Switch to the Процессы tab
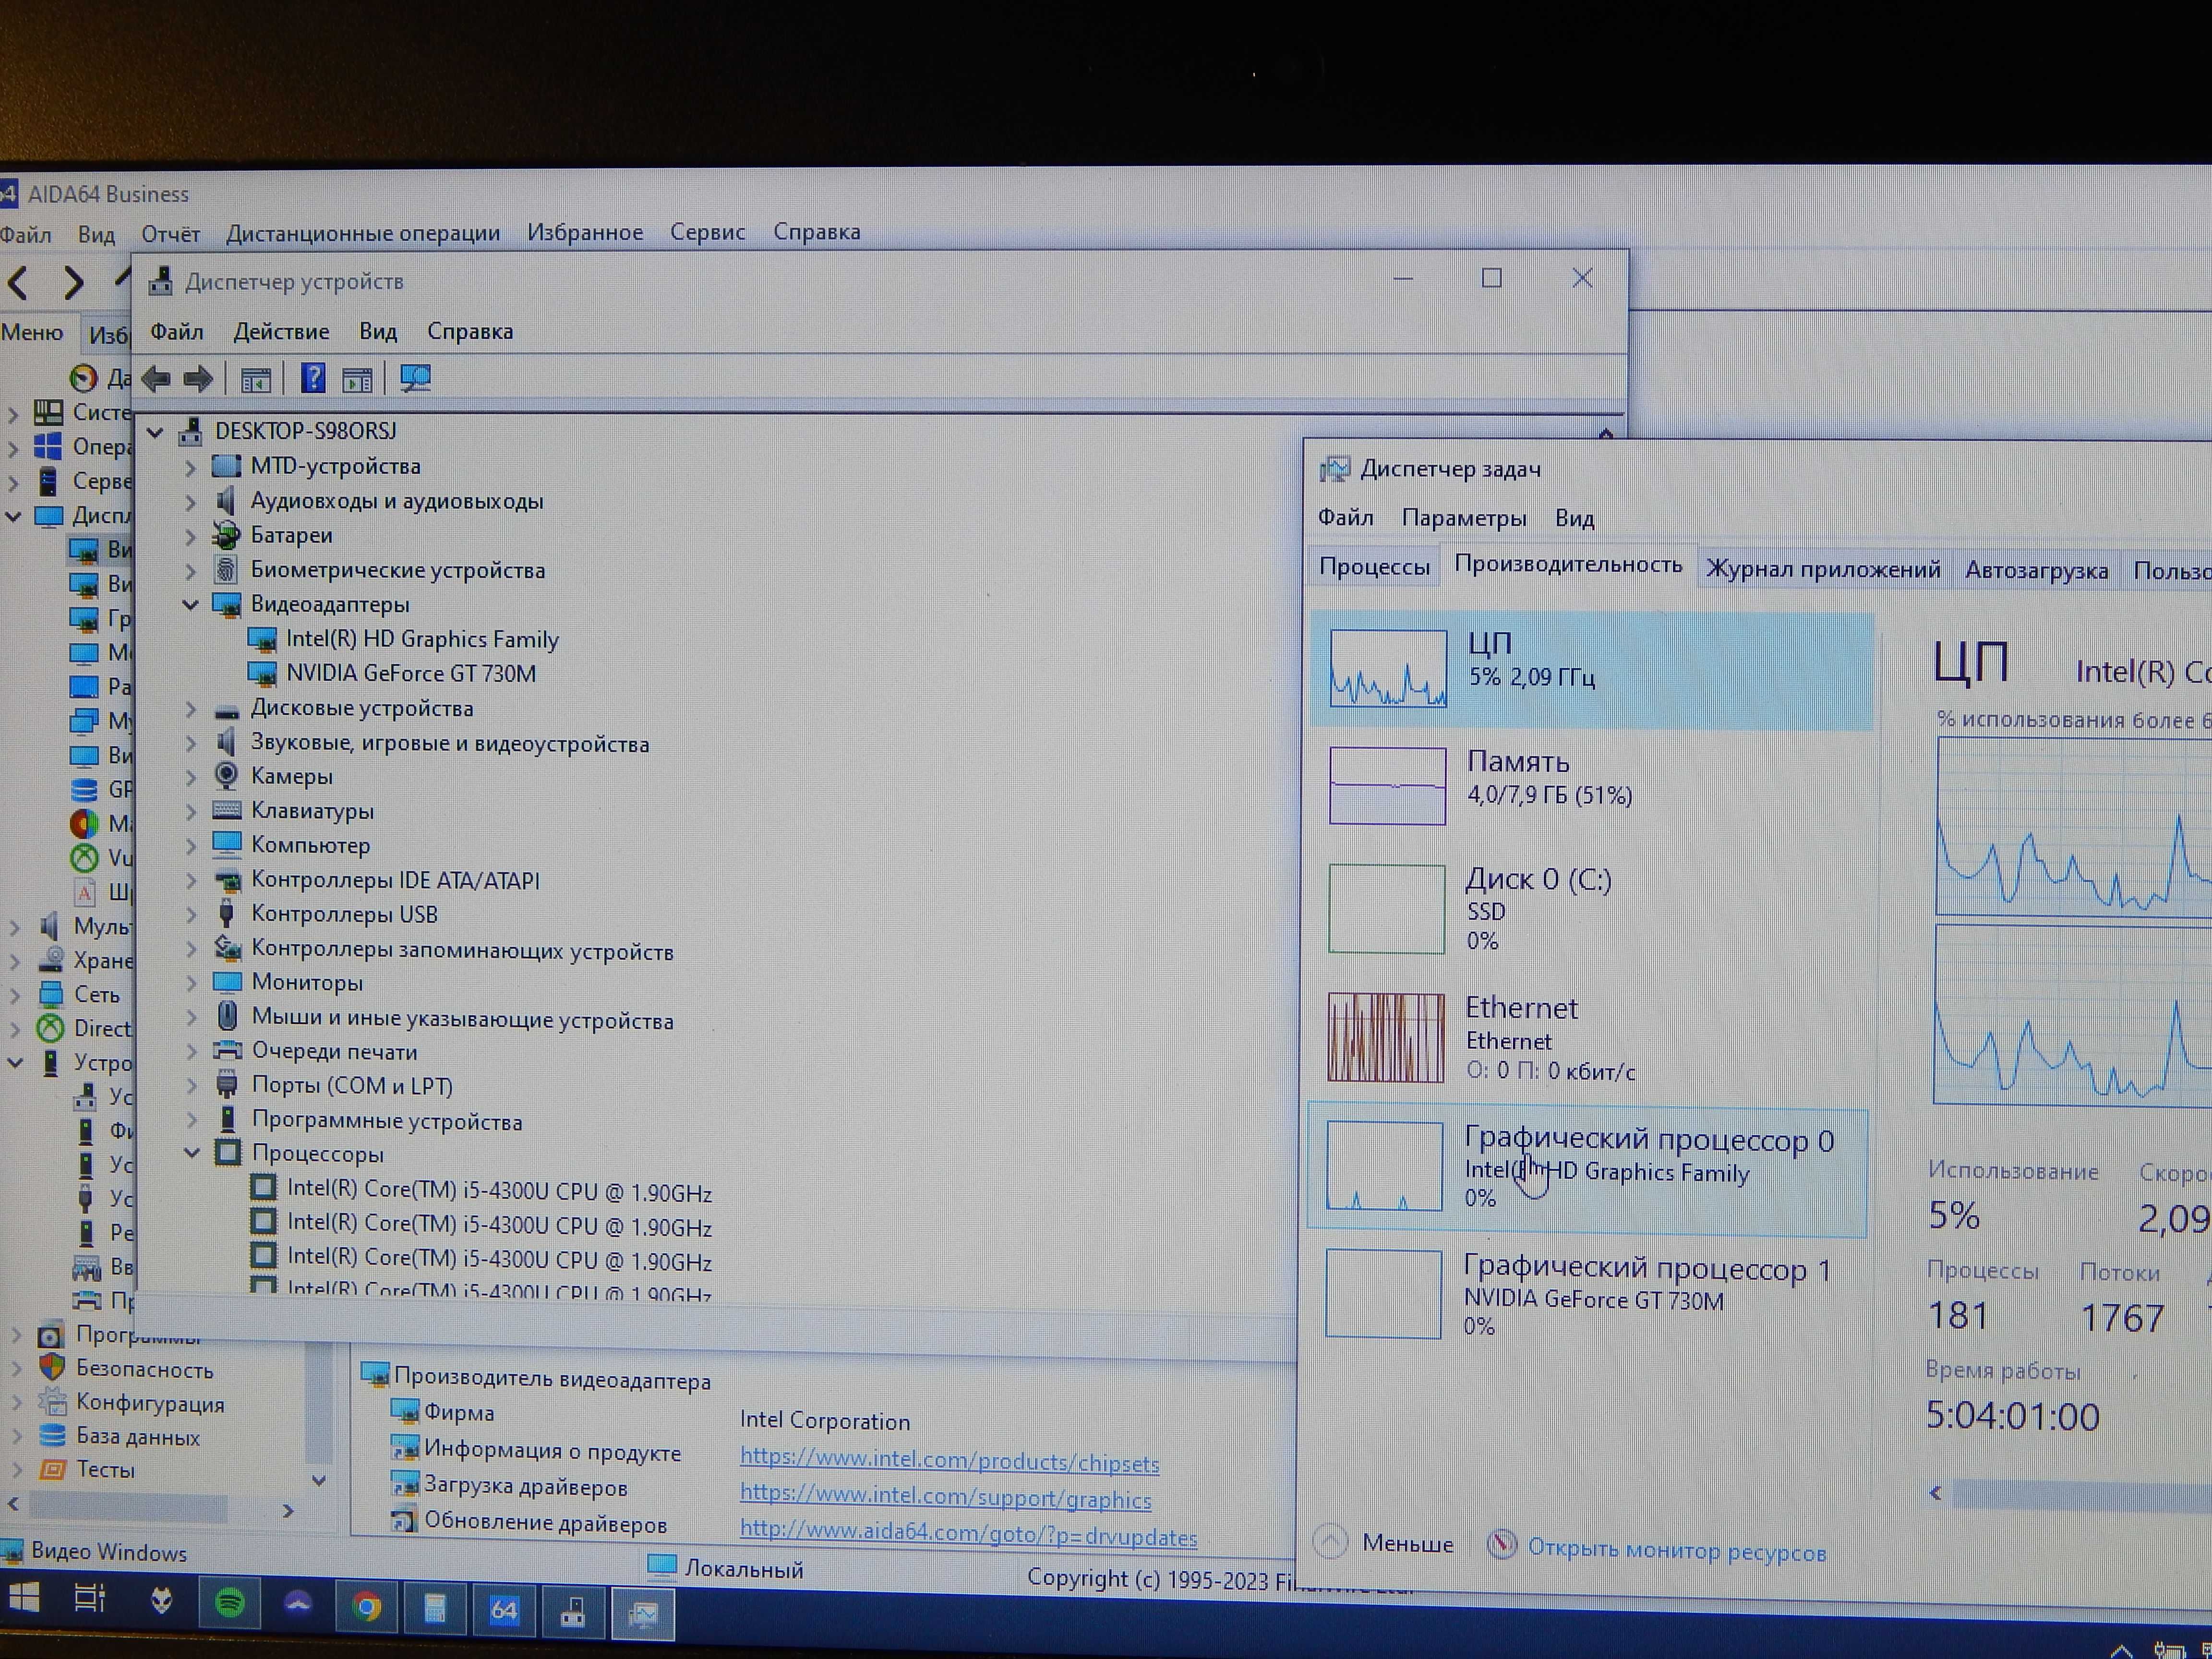The height and width of the screenshot is (1659, 2212). [1374, 567]
